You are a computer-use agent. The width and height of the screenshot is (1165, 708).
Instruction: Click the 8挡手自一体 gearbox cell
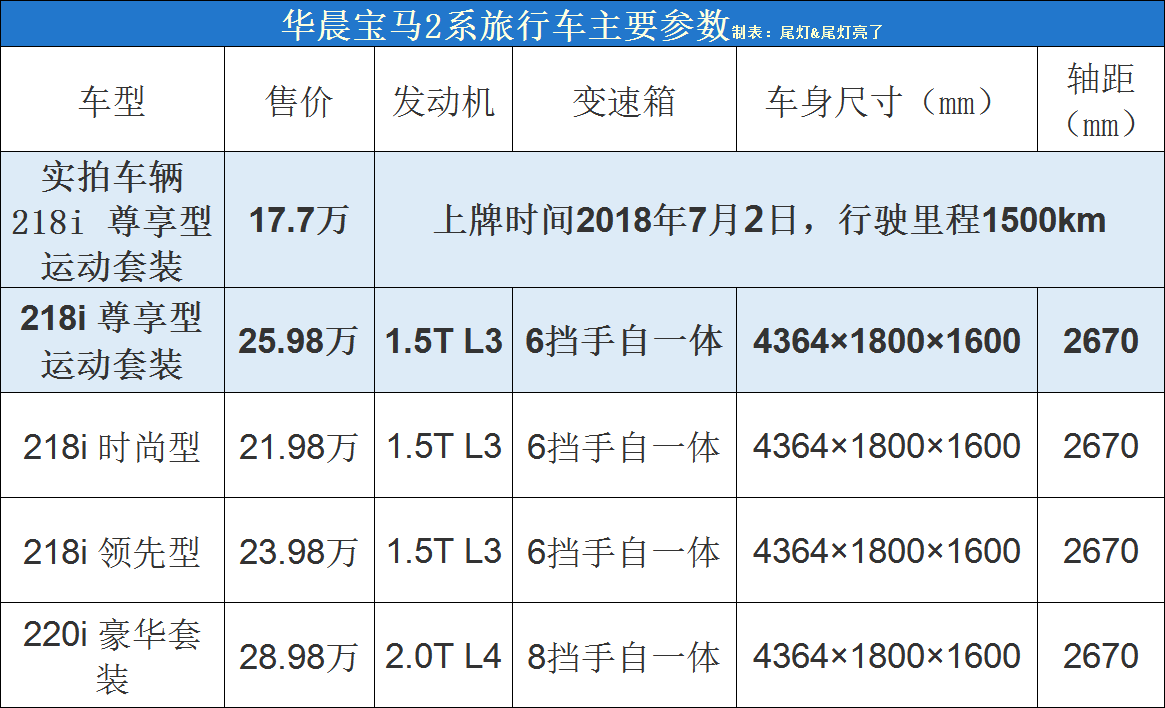624,657
